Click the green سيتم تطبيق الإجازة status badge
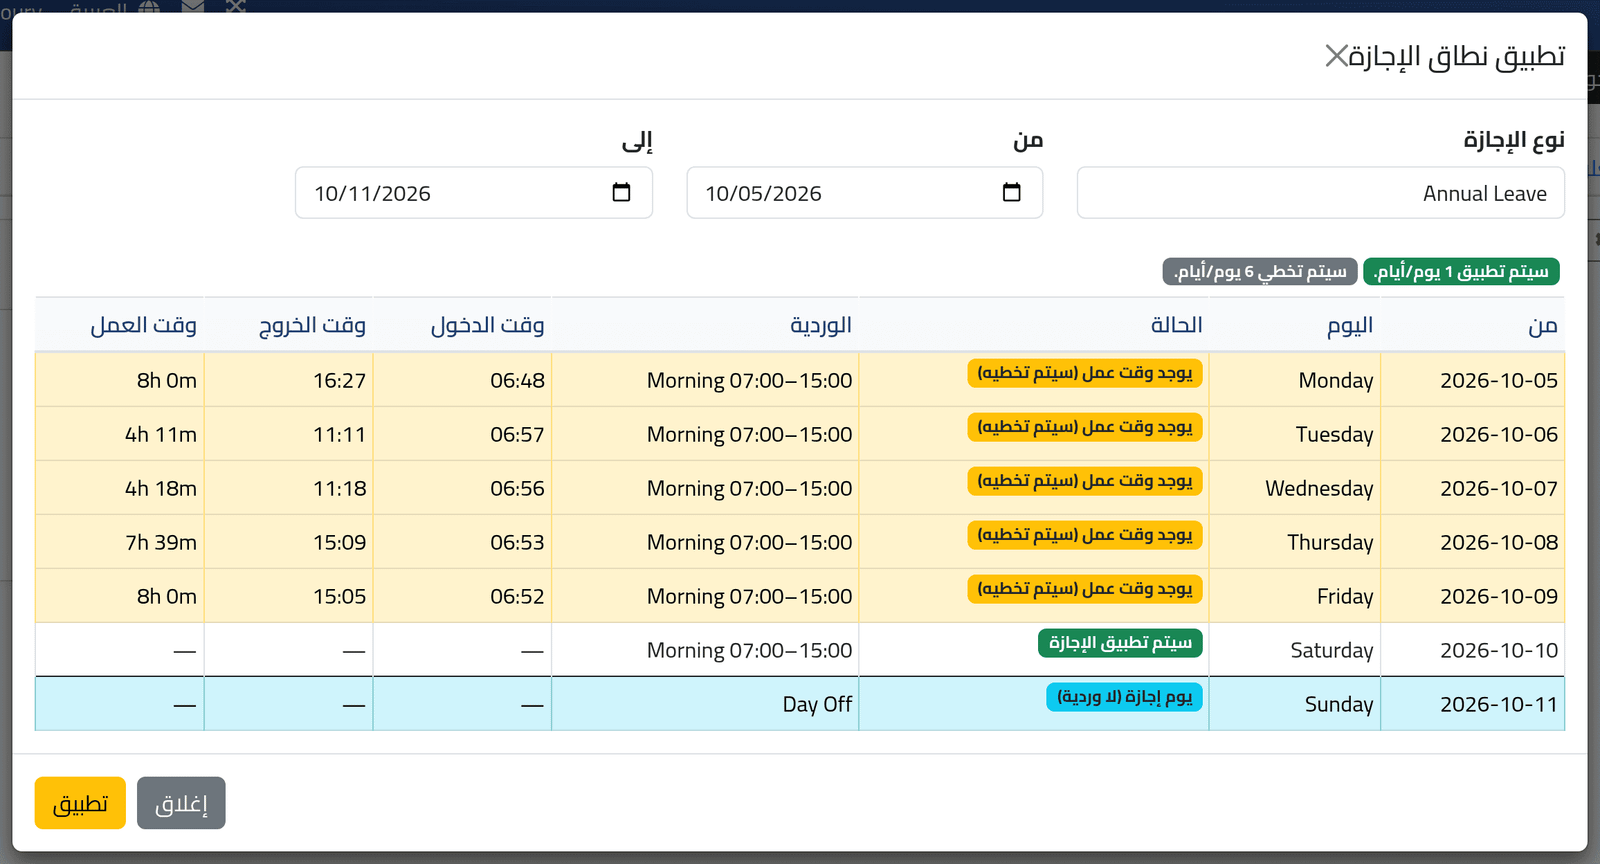The height and width of the screenshot is (864, 1600). (x=1120, y=643)
